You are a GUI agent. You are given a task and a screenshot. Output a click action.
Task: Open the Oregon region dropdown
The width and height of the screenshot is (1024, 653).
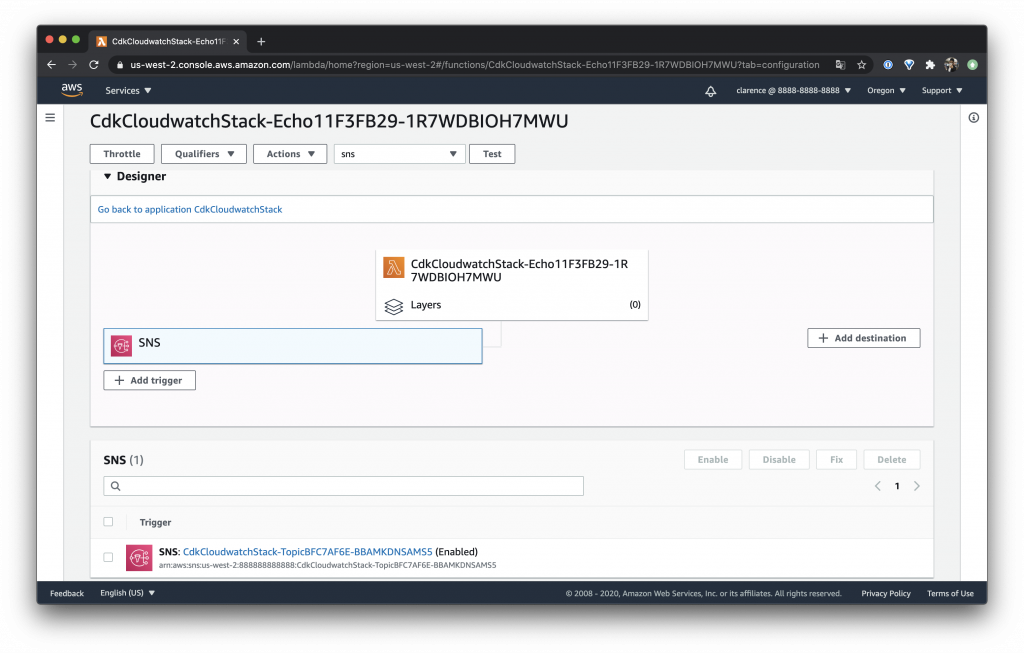(886, 91)
